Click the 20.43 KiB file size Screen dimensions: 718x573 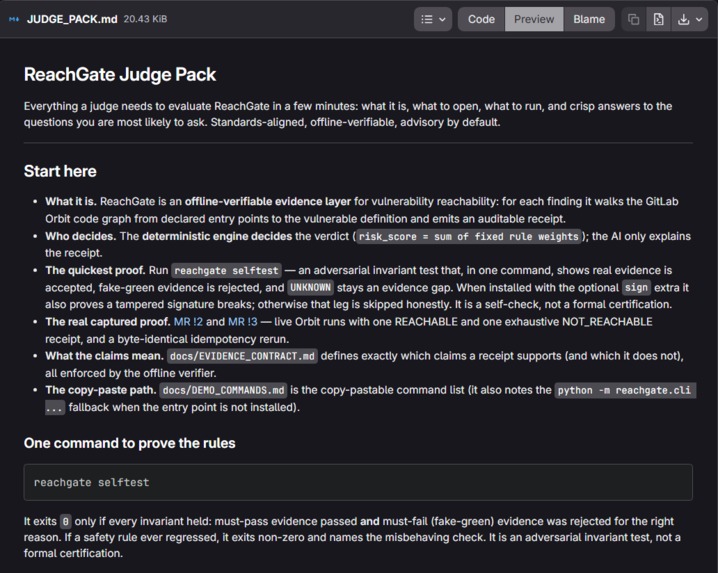(x=145, y=19)
